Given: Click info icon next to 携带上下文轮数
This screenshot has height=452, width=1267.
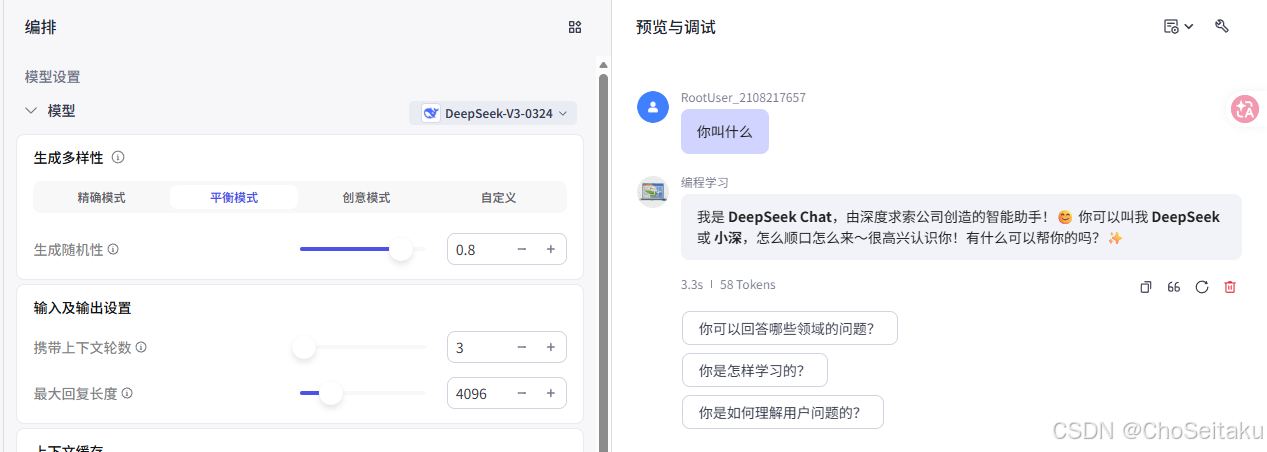Looking at the screenshot, I should click(x=141, y=347).
